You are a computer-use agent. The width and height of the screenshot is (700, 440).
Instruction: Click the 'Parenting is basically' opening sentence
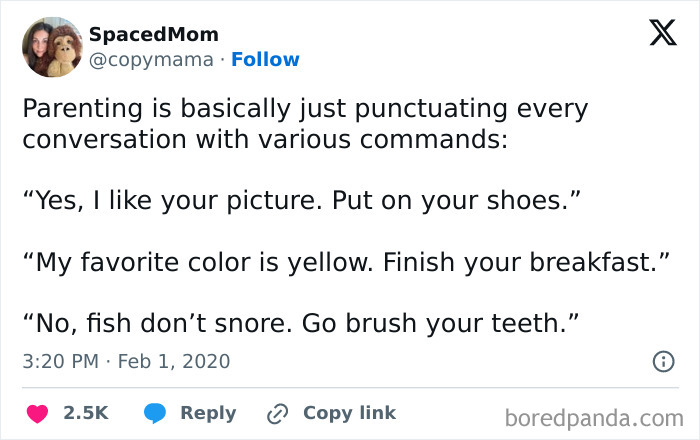pyautogui.click(x=305, y=108)
